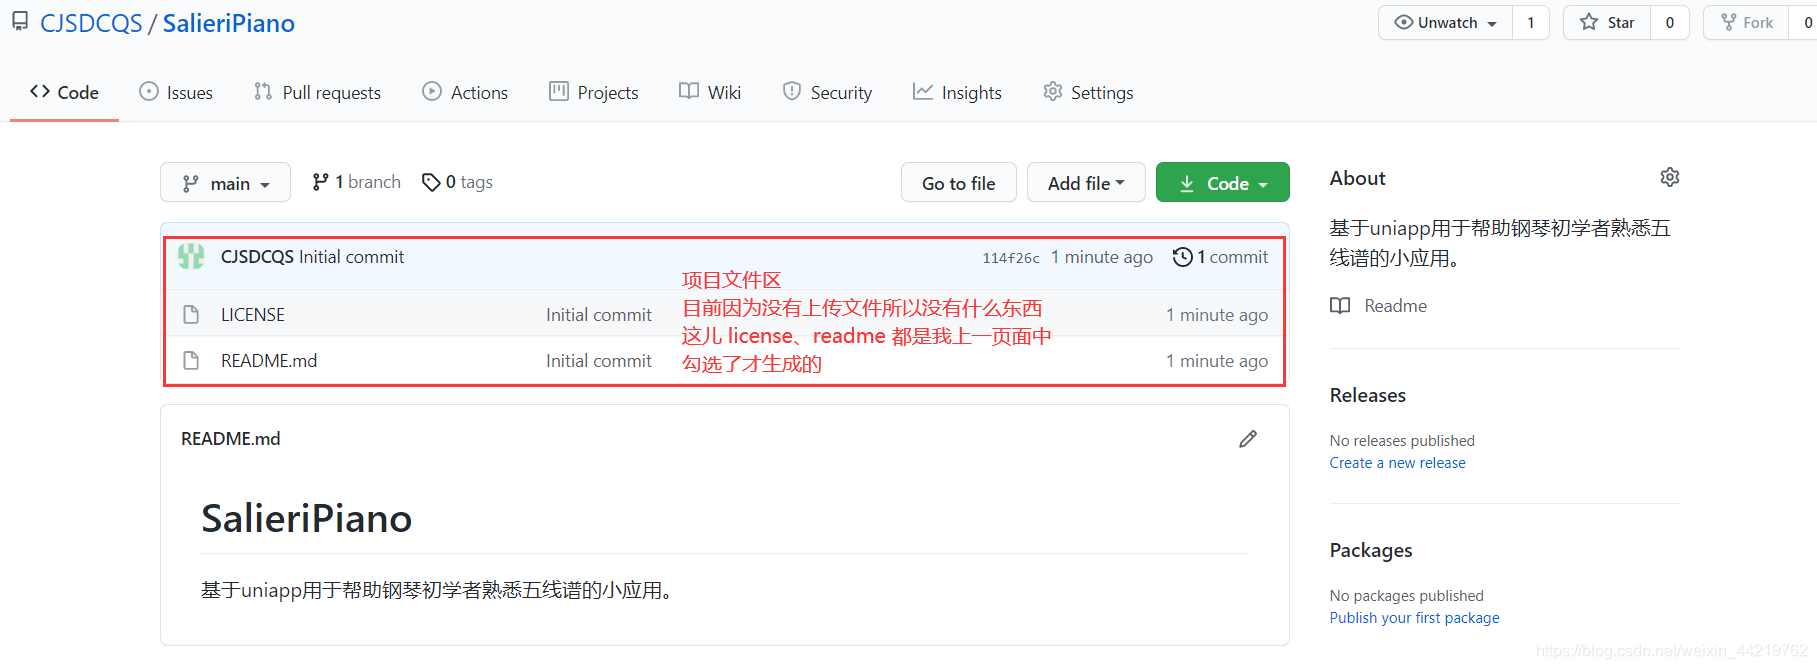Click Publish your first package
1817x669 pixels.
click(x=1414, y=618)
